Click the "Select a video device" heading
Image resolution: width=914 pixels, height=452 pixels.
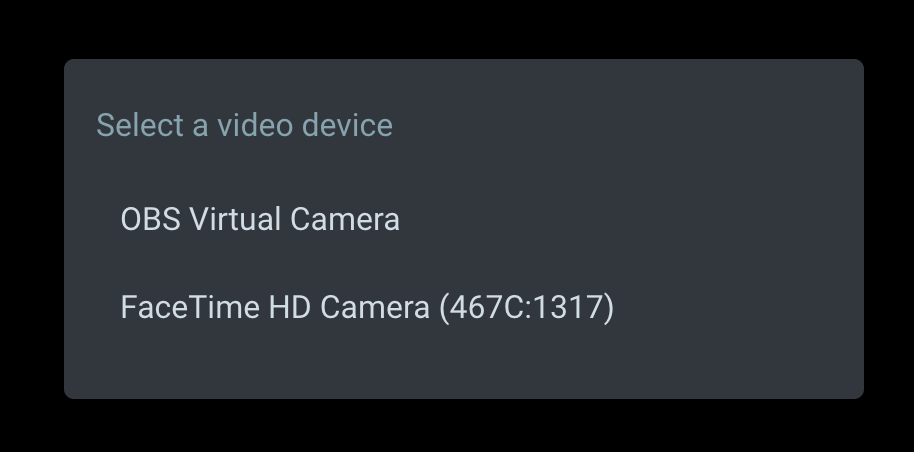(x=244, y=125)
